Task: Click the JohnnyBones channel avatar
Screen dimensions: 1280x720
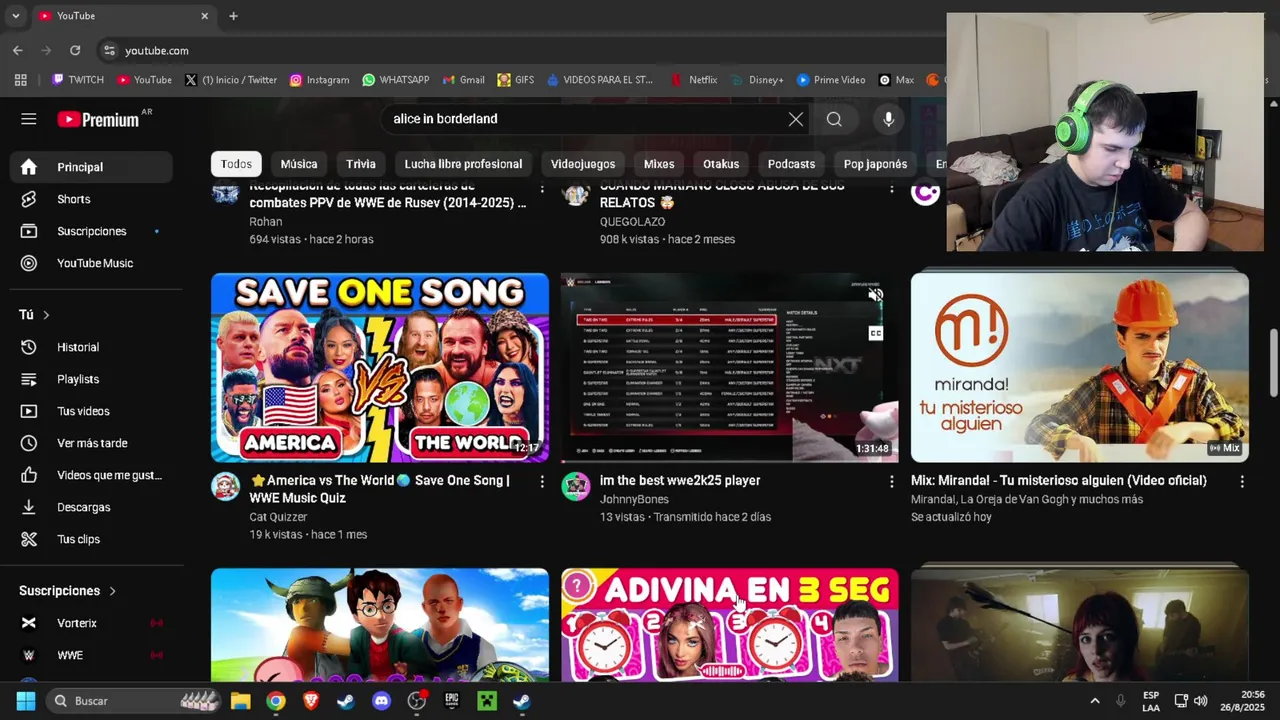Action: [x=576, y=487]
